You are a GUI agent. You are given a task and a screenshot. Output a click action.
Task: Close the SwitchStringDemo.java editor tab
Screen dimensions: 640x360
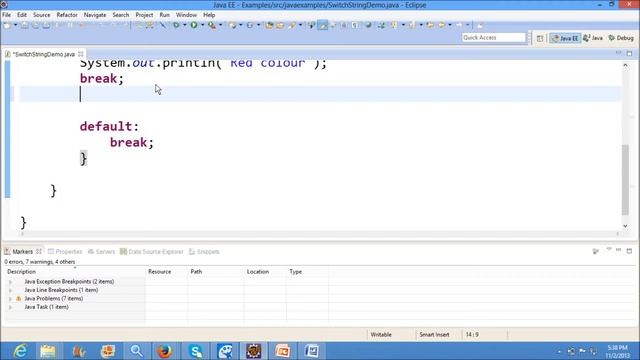81,54
